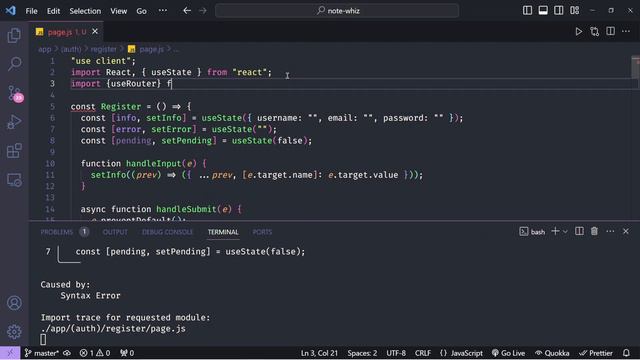Click the master* branch indicator

41,353
